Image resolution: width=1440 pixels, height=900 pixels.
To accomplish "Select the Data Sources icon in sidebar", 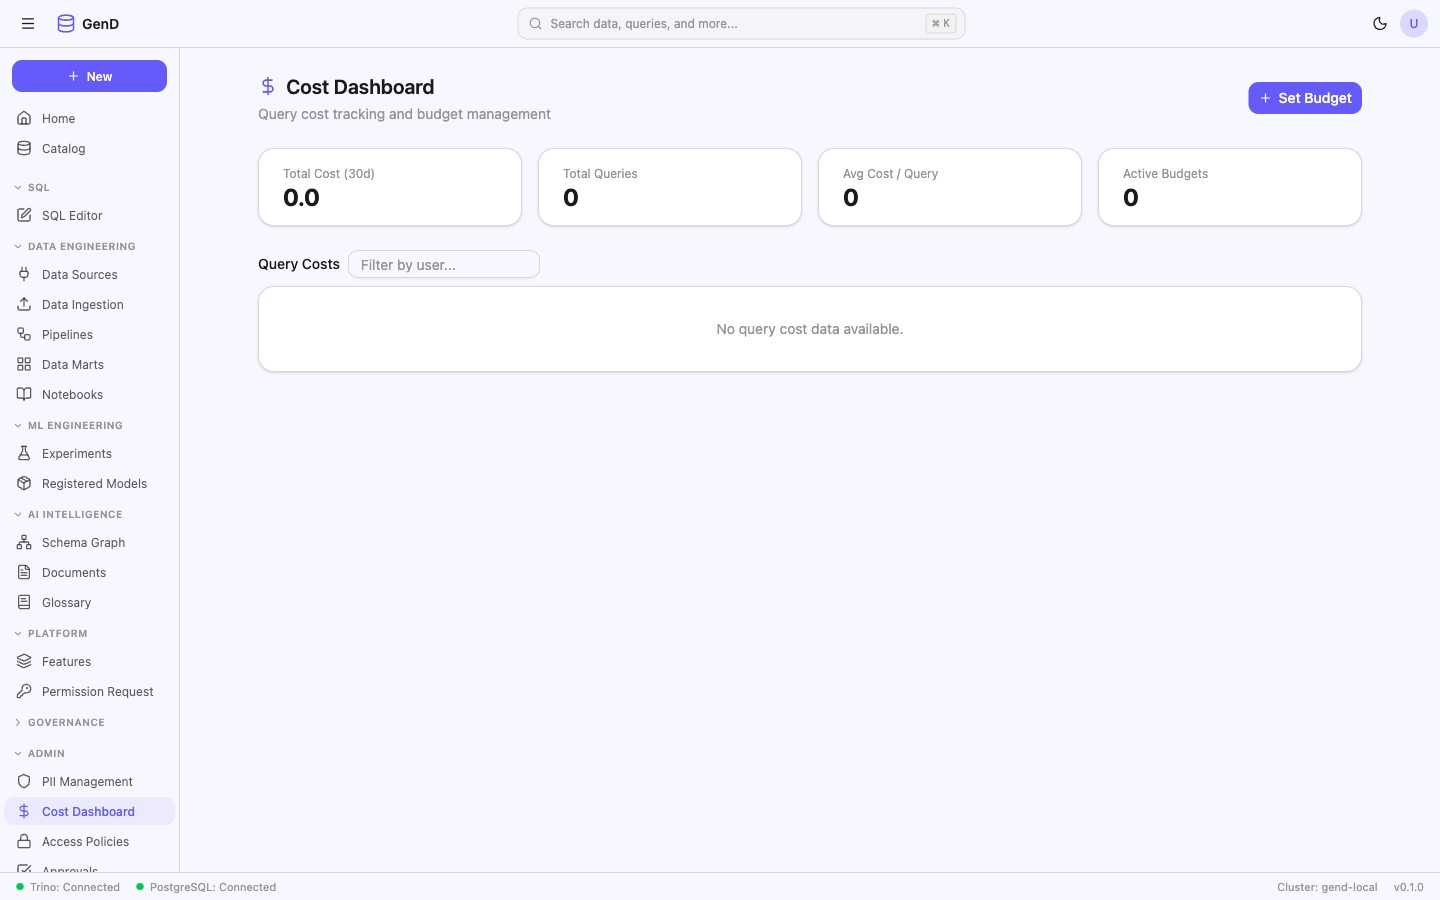I will click(x=24, y=274).
